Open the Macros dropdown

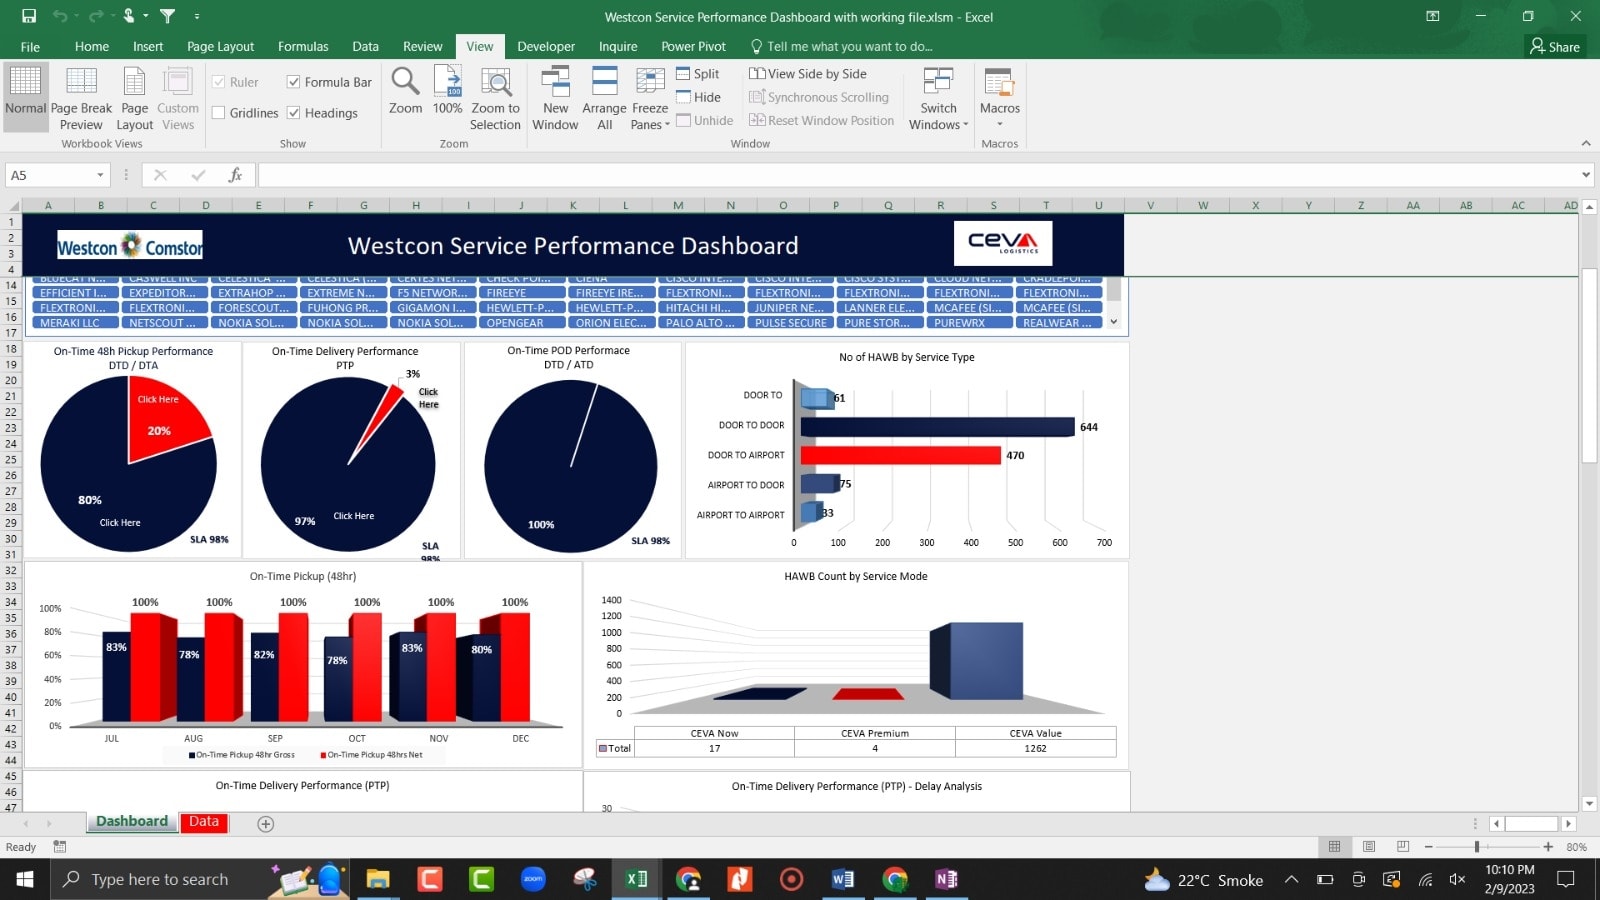1000,97
